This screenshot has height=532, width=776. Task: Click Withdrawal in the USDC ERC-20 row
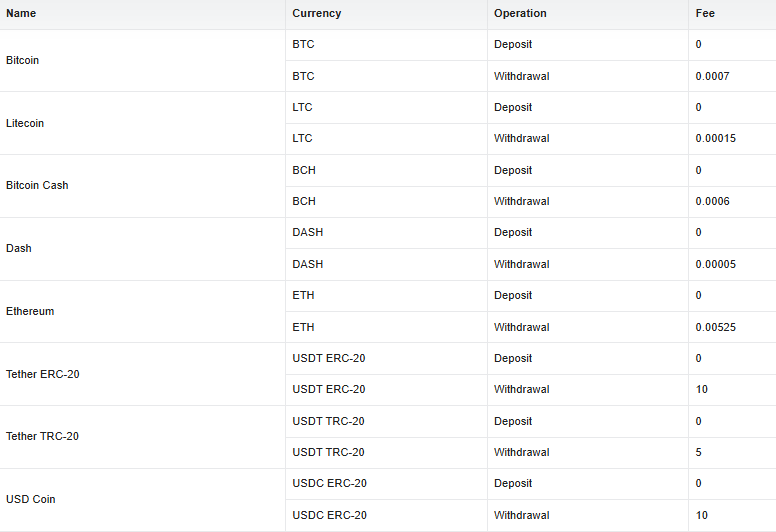[522, 516]
